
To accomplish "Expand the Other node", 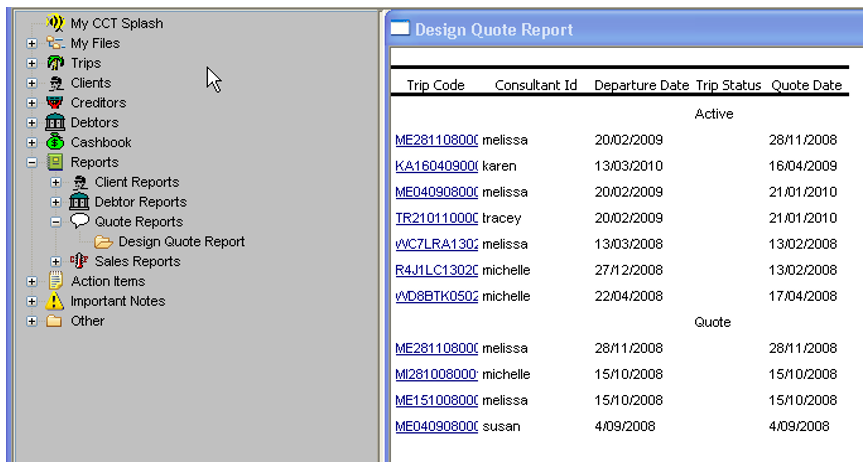I will [x=31, y=321].
